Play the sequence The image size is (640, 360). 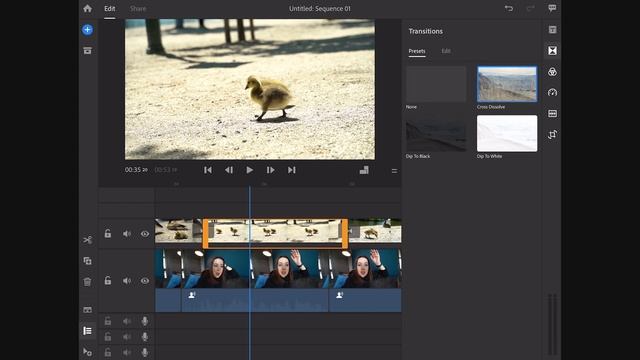[249, 170]
